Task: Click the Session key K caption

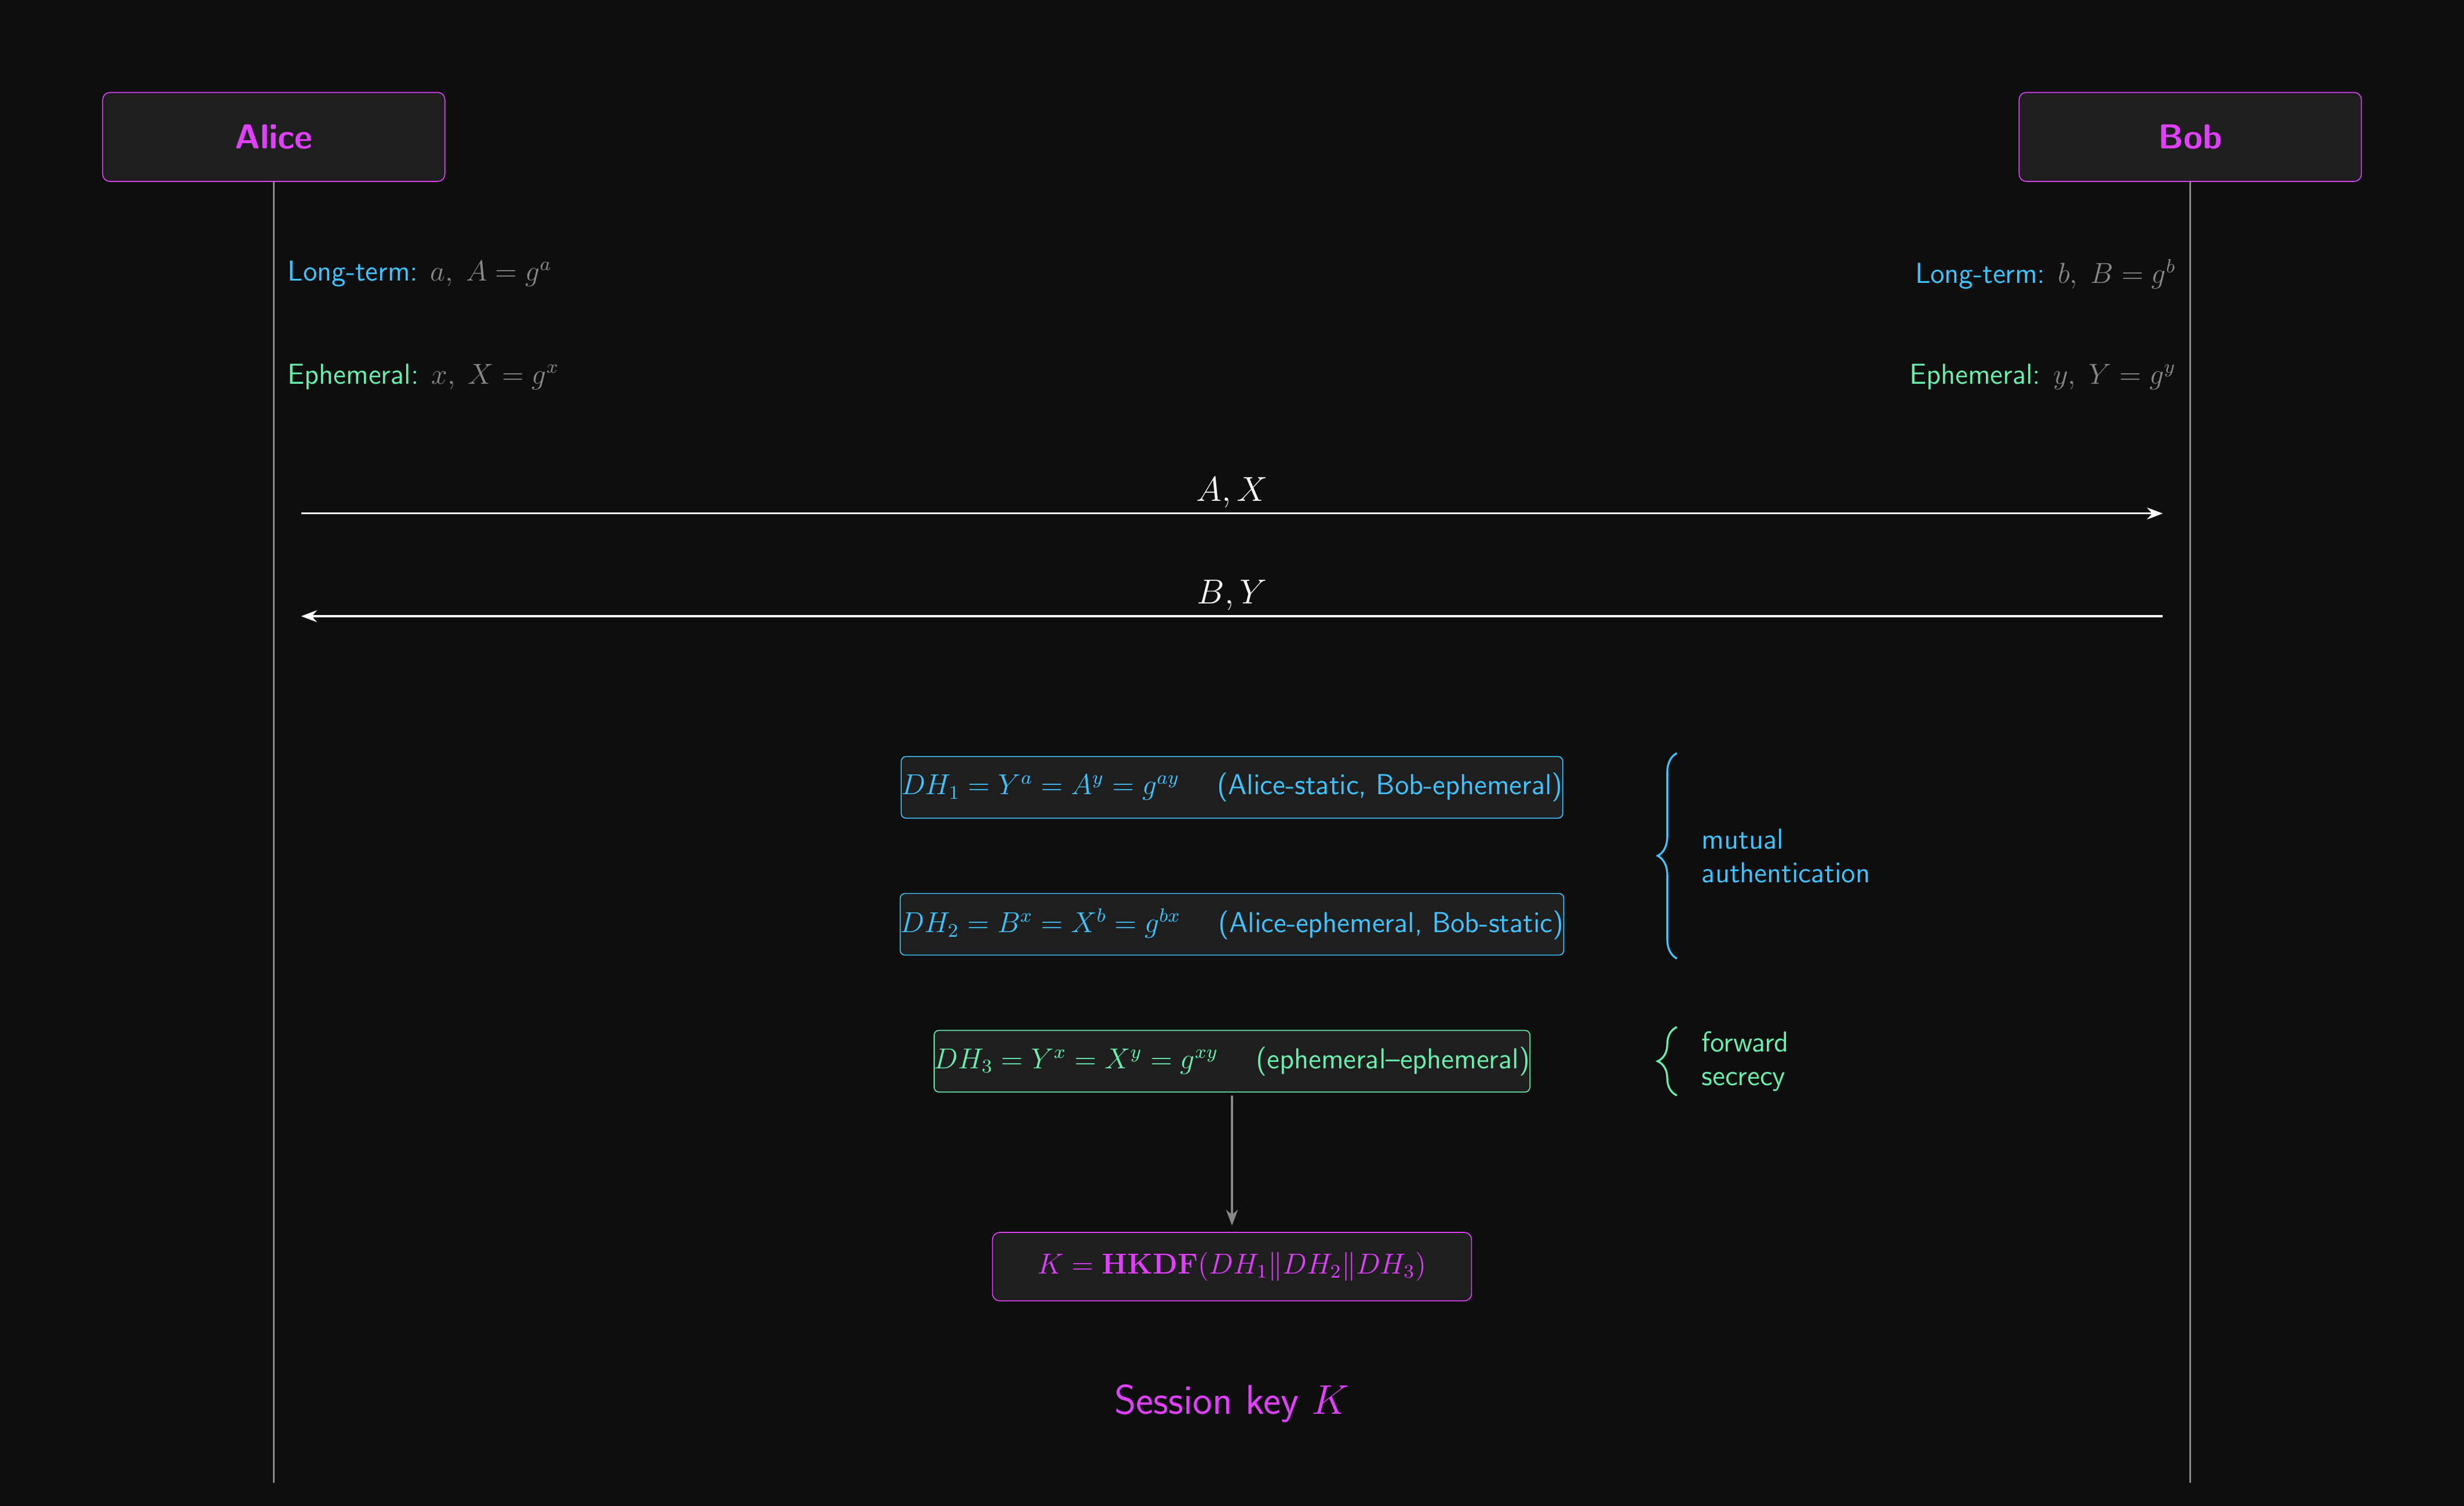Action: 1231,1401
